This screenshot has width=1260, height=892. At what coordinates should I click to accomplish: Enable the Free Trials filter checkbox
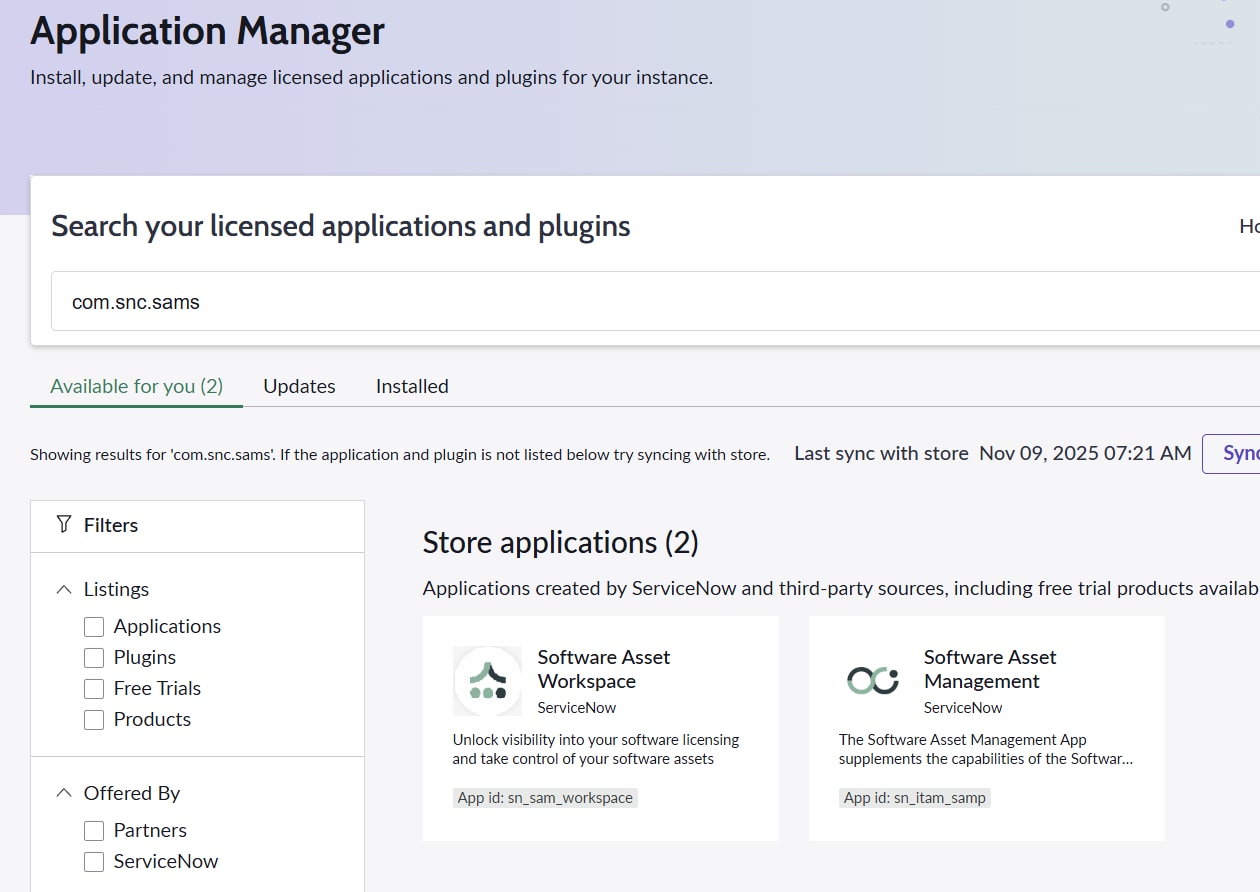[94, 689]
